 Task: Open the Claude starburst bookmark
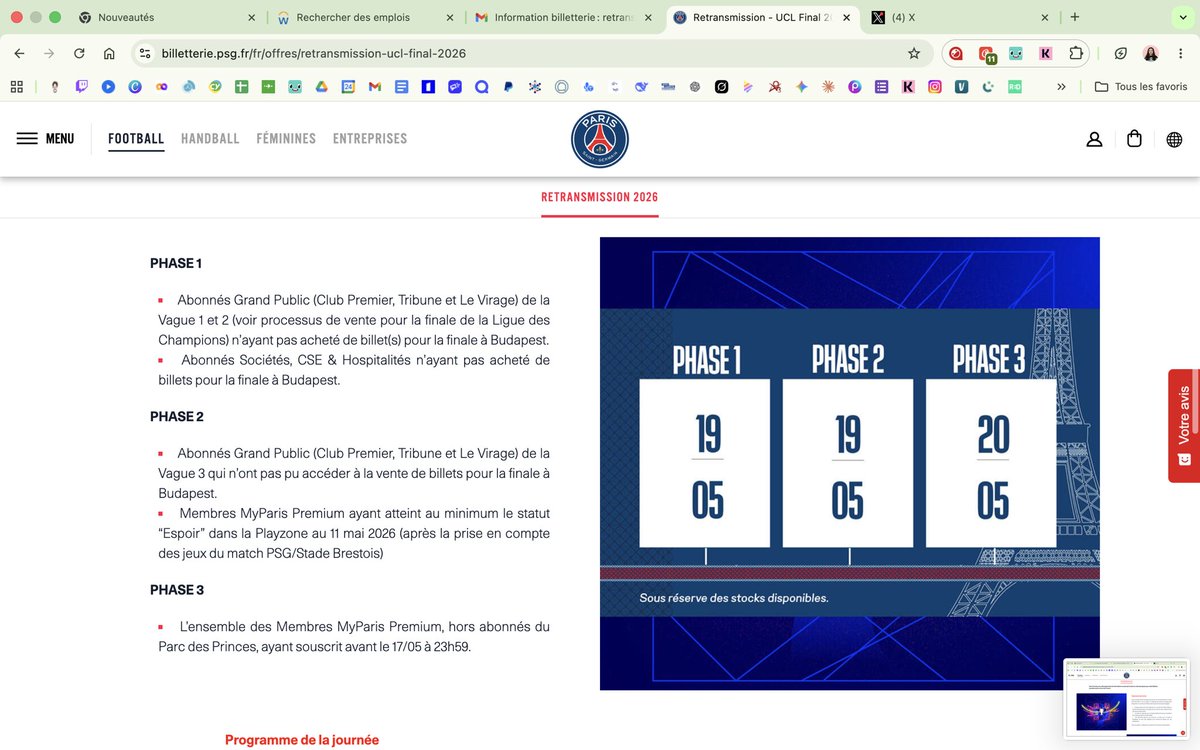click(828, 87)
